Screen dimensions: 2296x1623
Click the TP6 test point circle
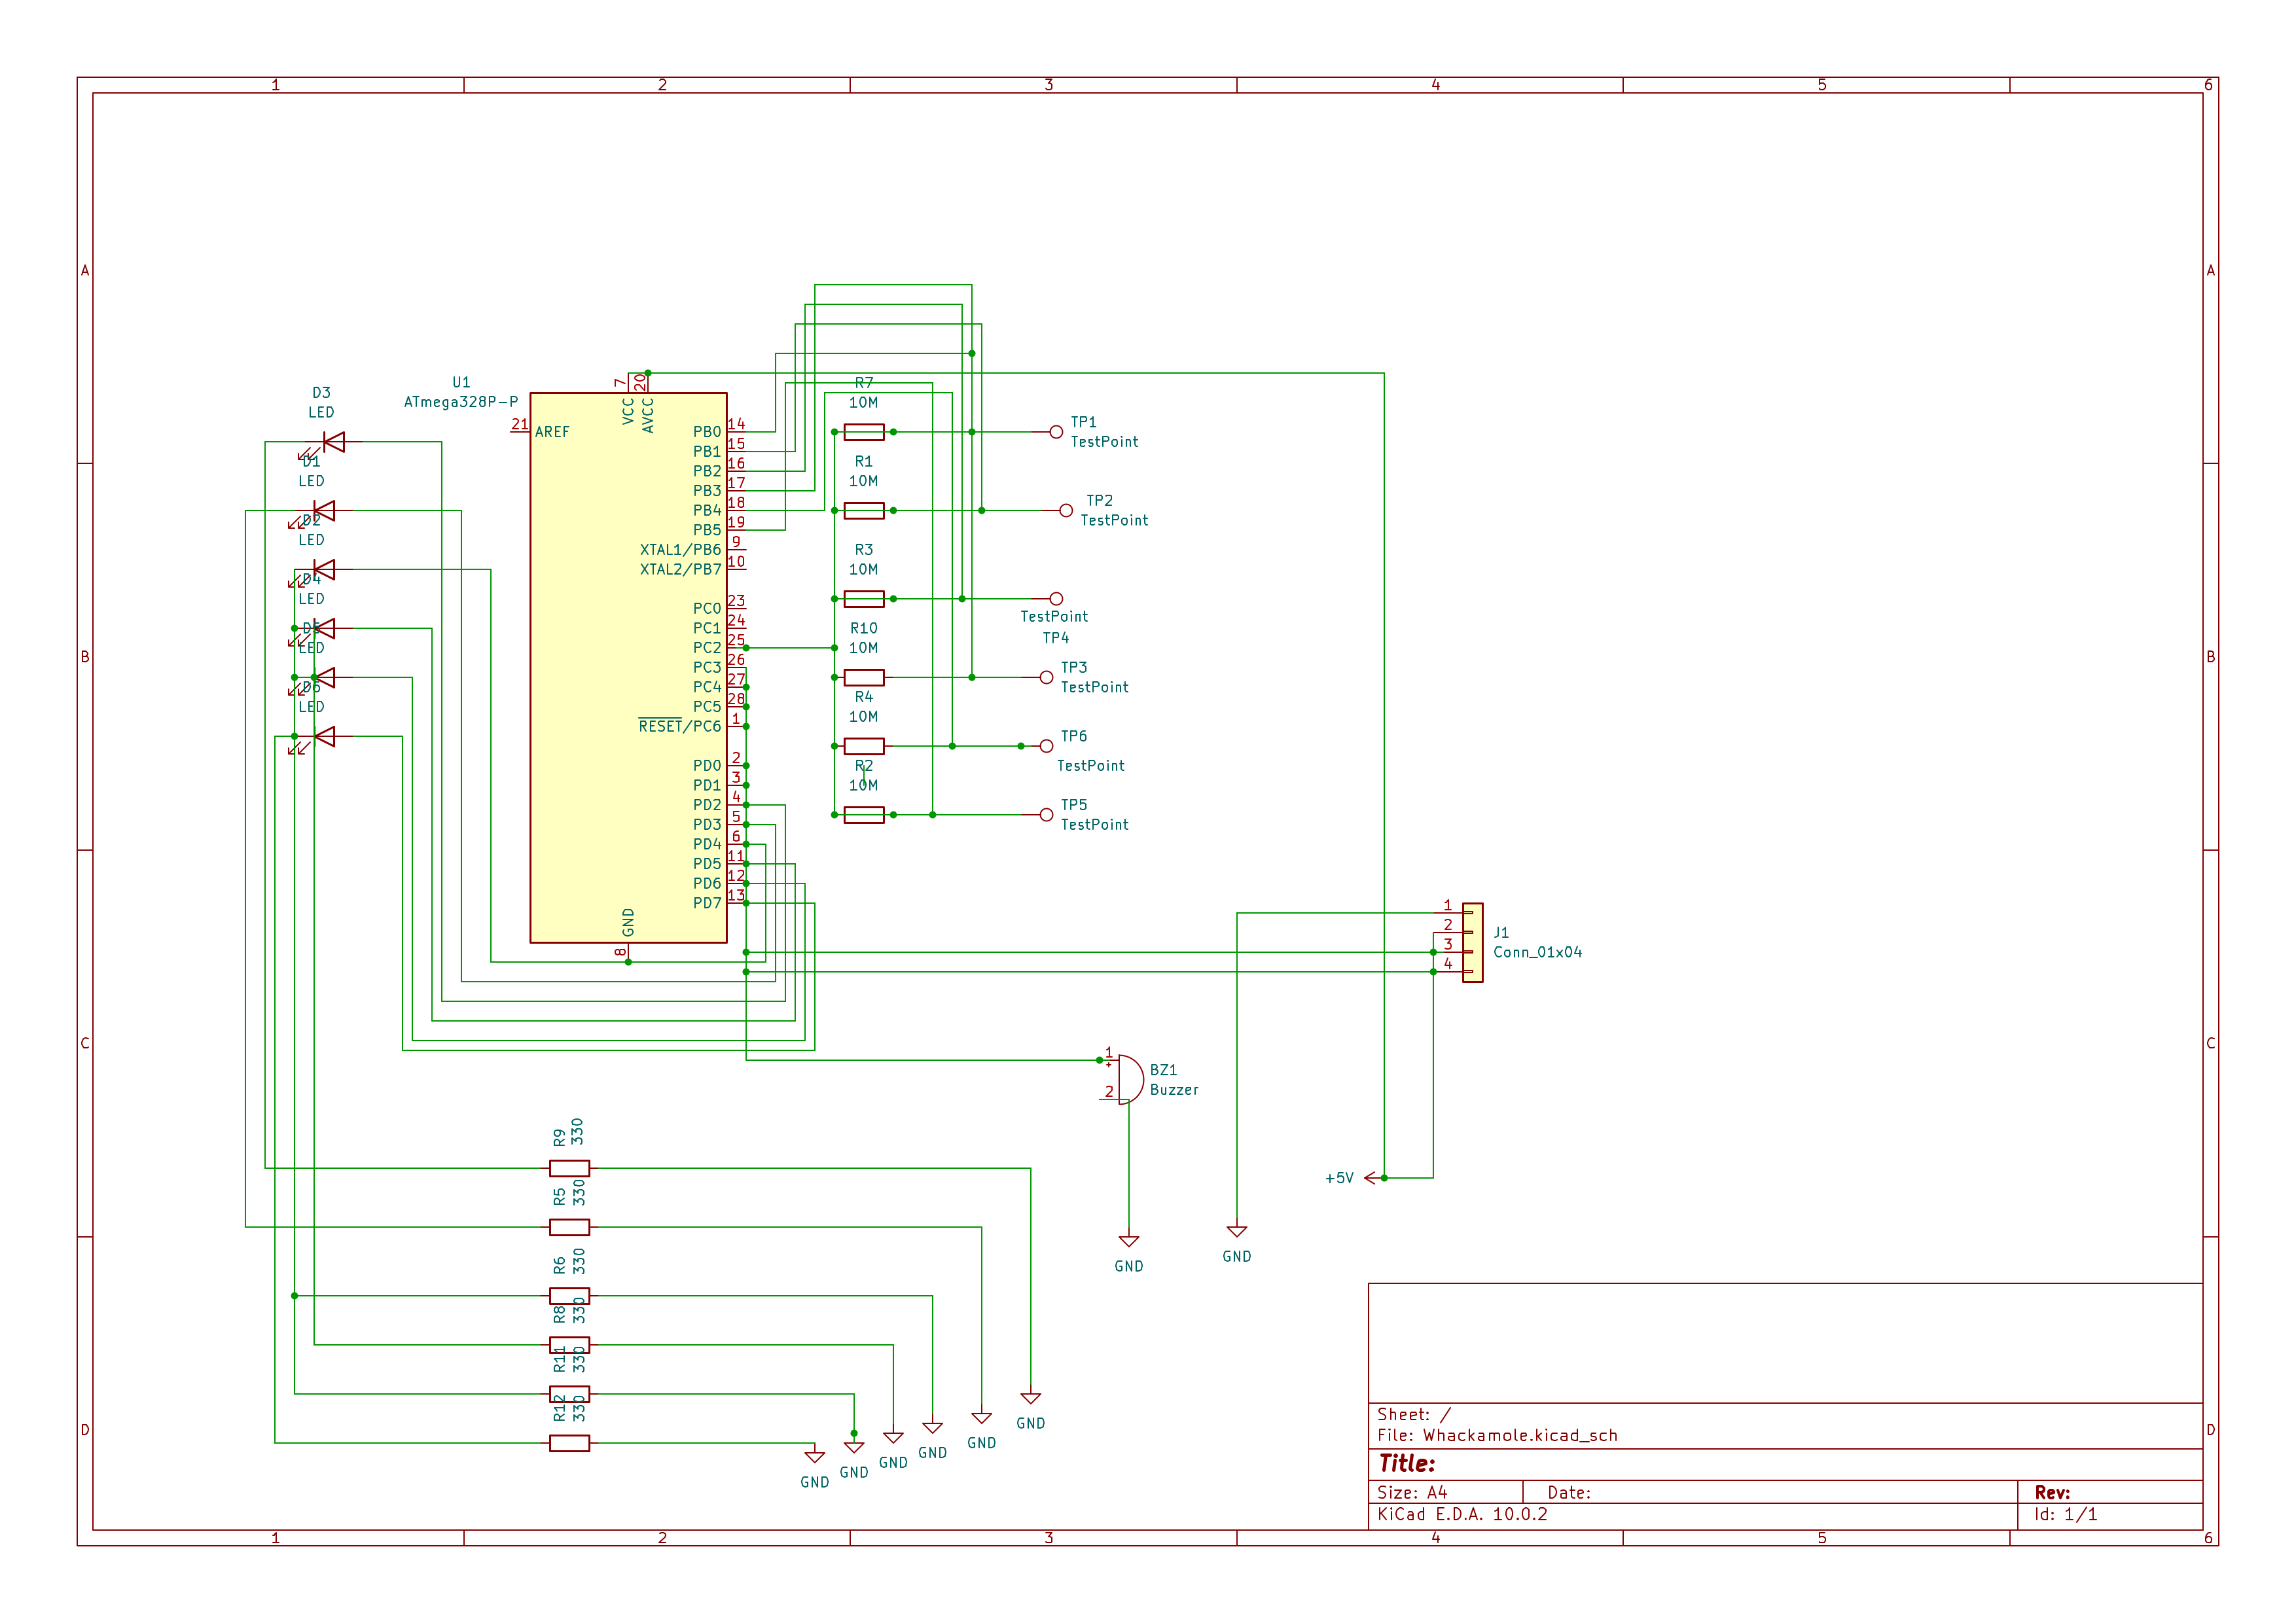[1046, 746]
